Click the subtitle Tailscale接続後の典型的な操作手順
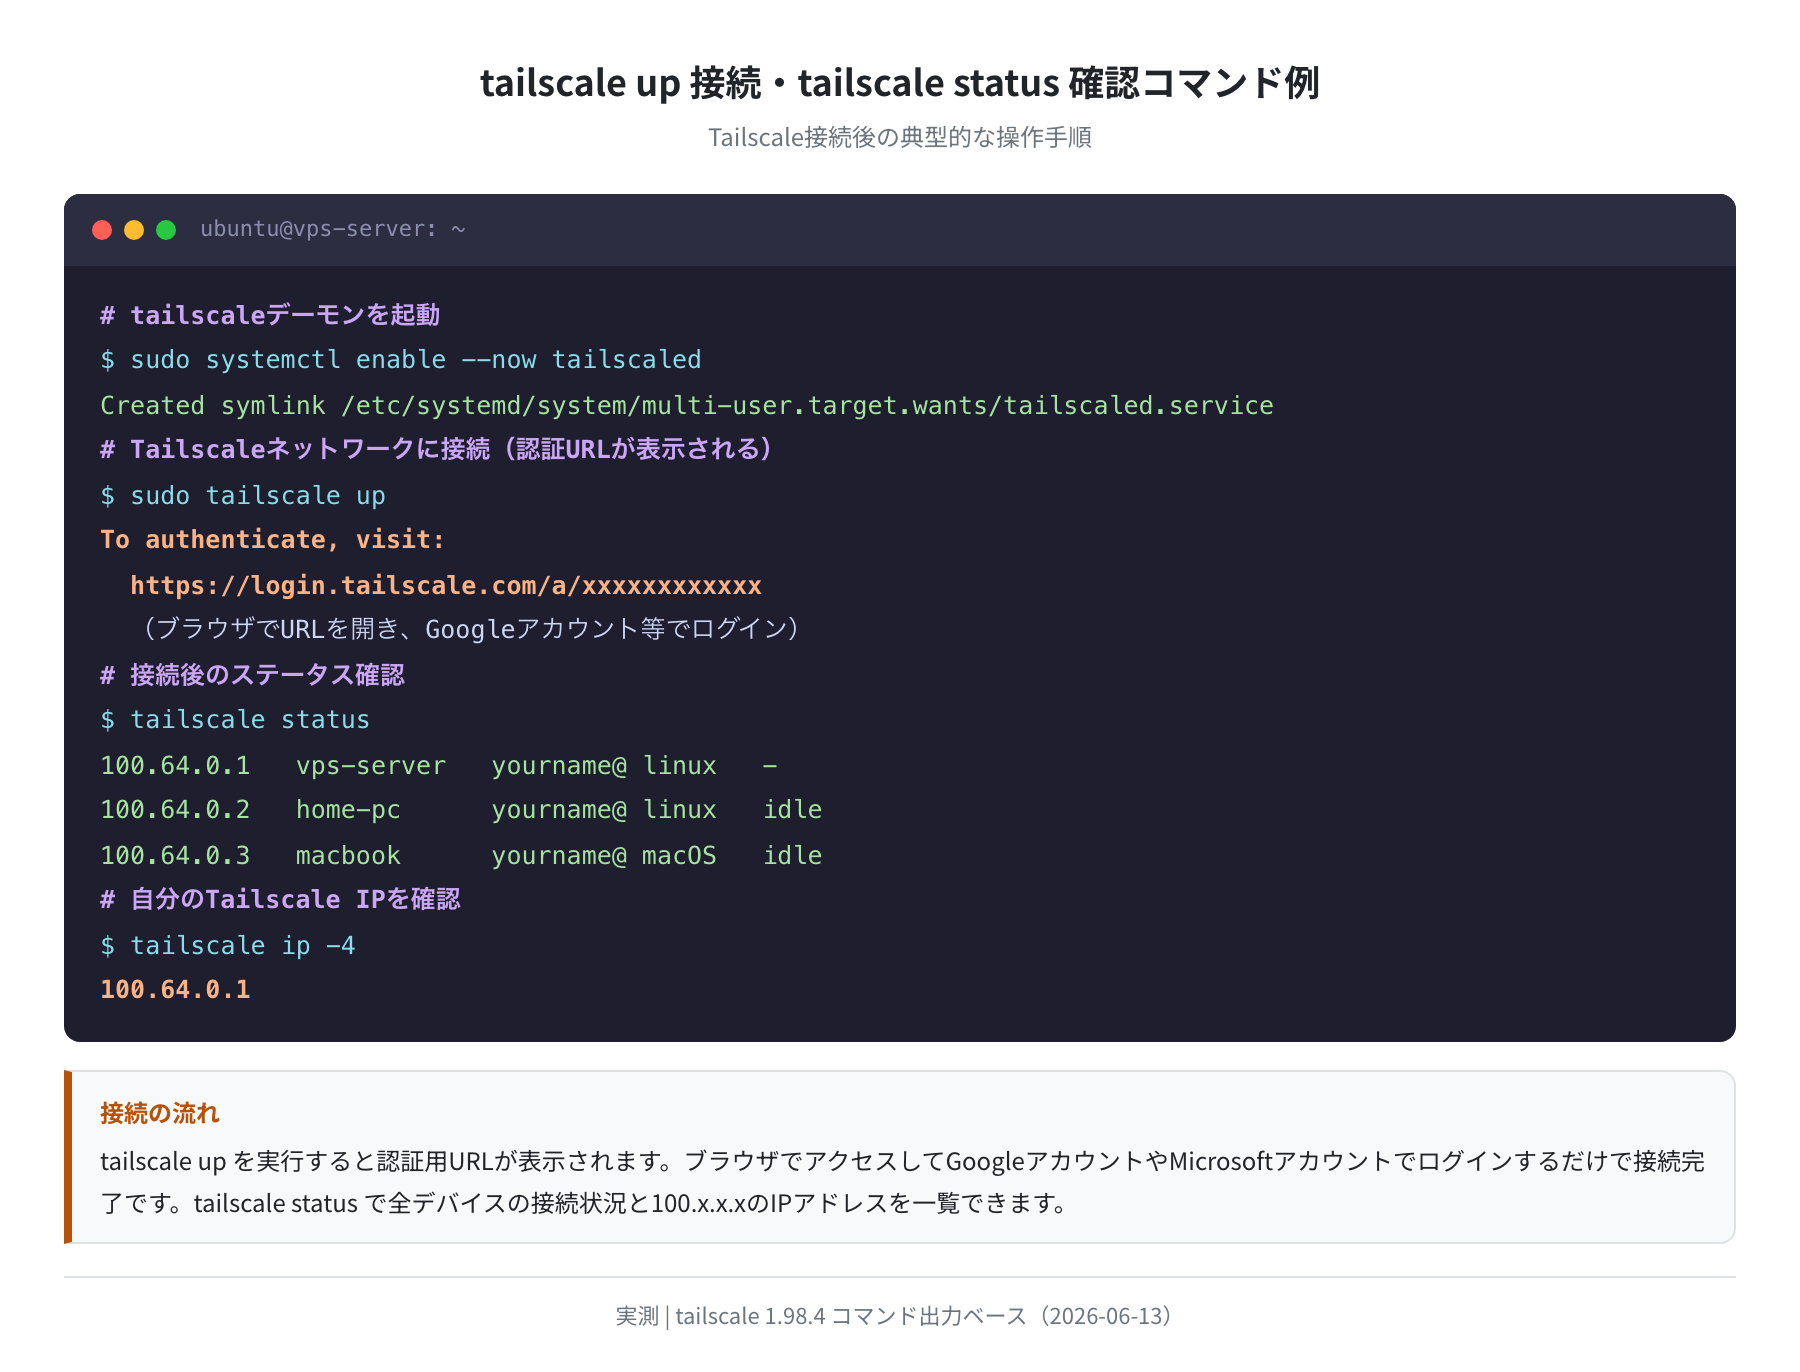 [900, 137]
